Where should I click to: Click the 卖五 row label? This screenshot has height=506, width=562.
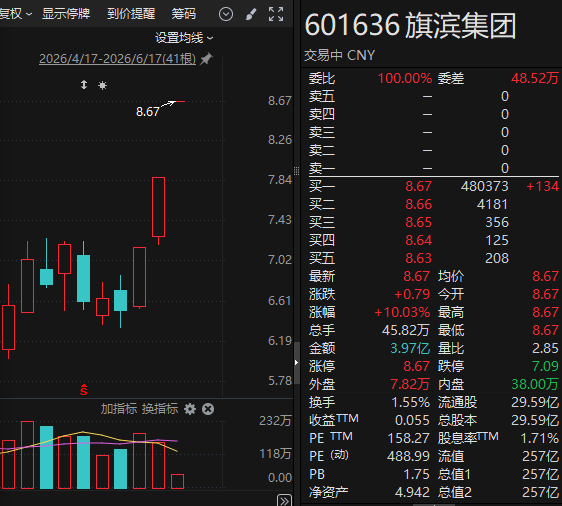coord(322,96)
